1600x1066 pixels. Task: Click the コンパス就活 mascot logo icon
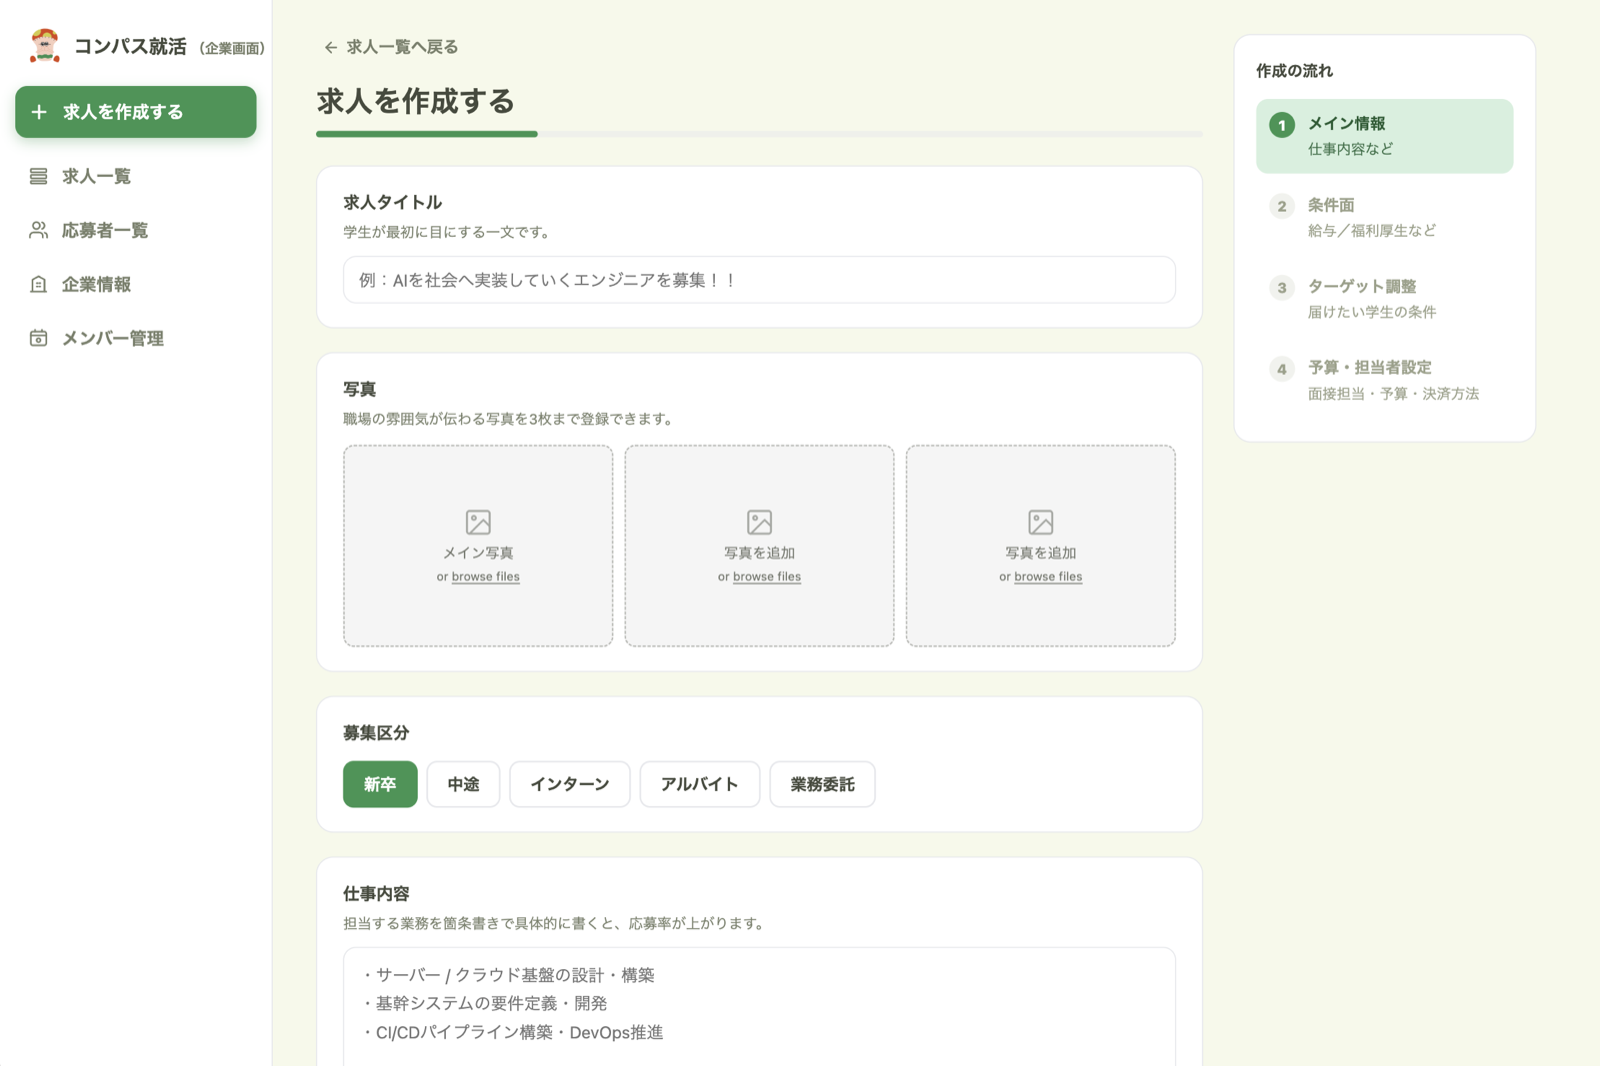tap(45, 45)
